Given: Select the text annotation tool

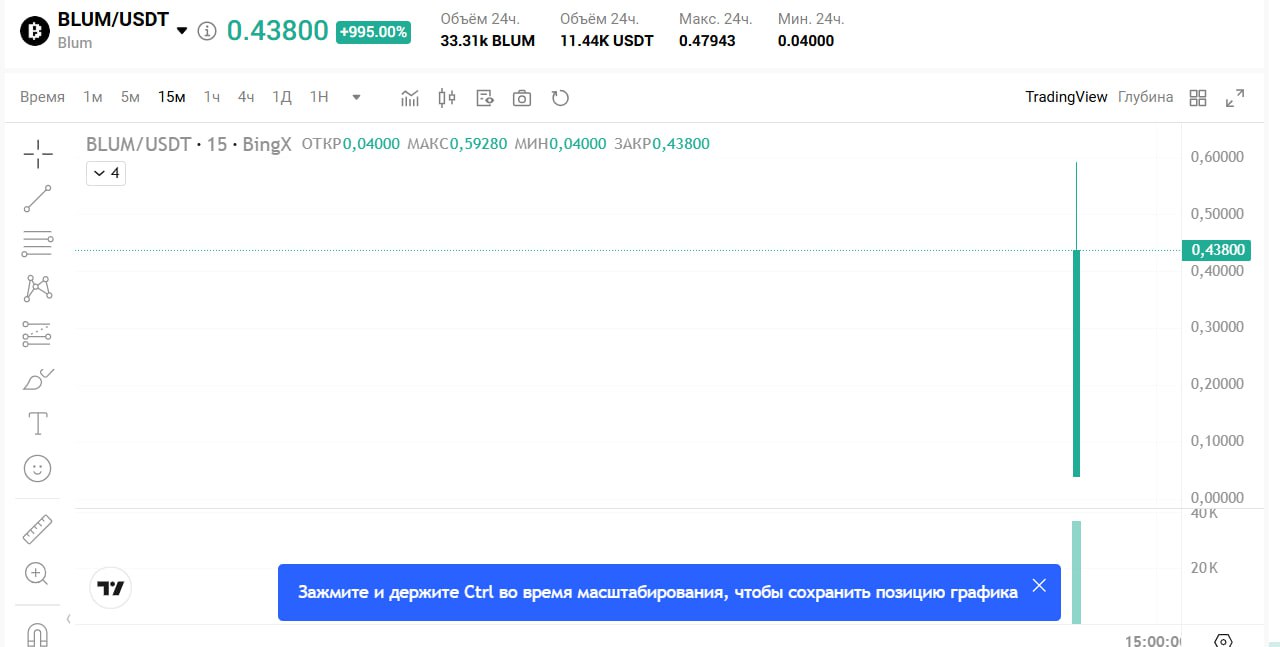Looking at the screenshot, I should coord(38,424).
